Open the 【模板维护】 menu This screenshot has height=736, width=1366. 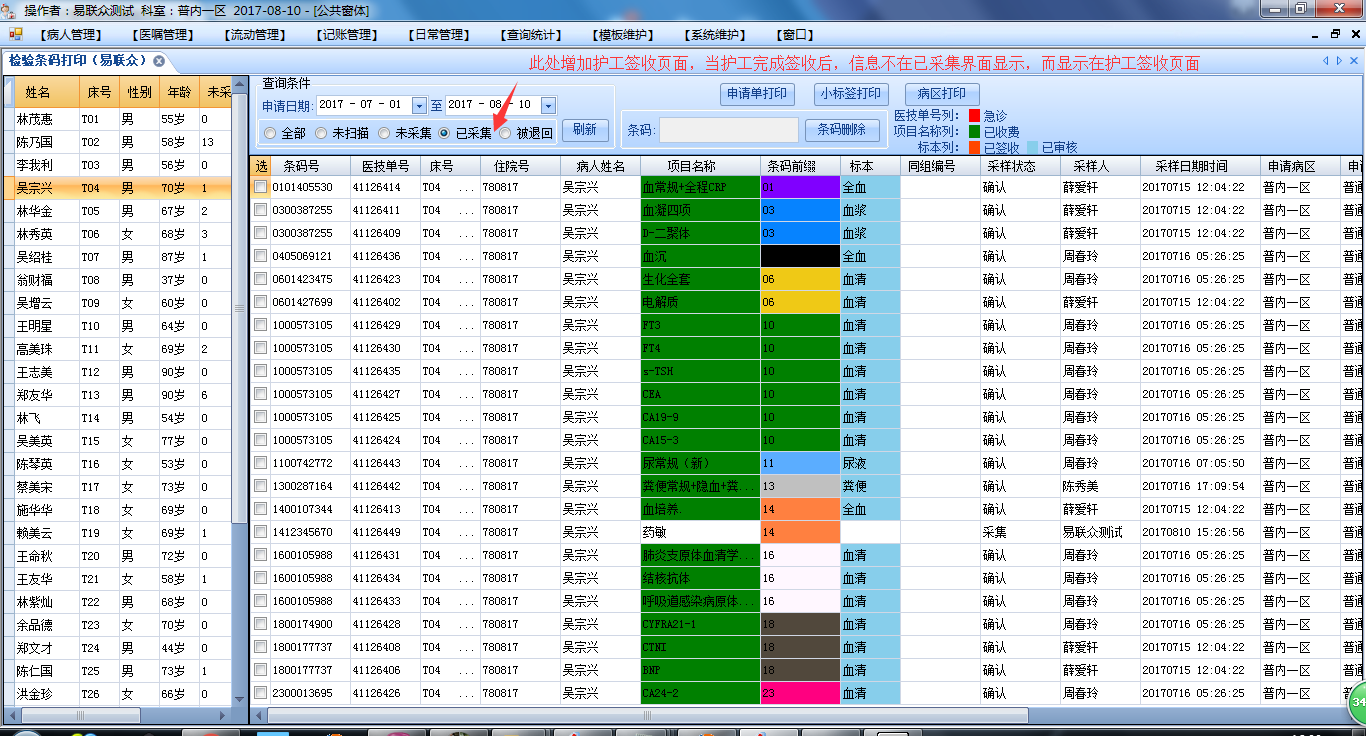tap(624, 35)
